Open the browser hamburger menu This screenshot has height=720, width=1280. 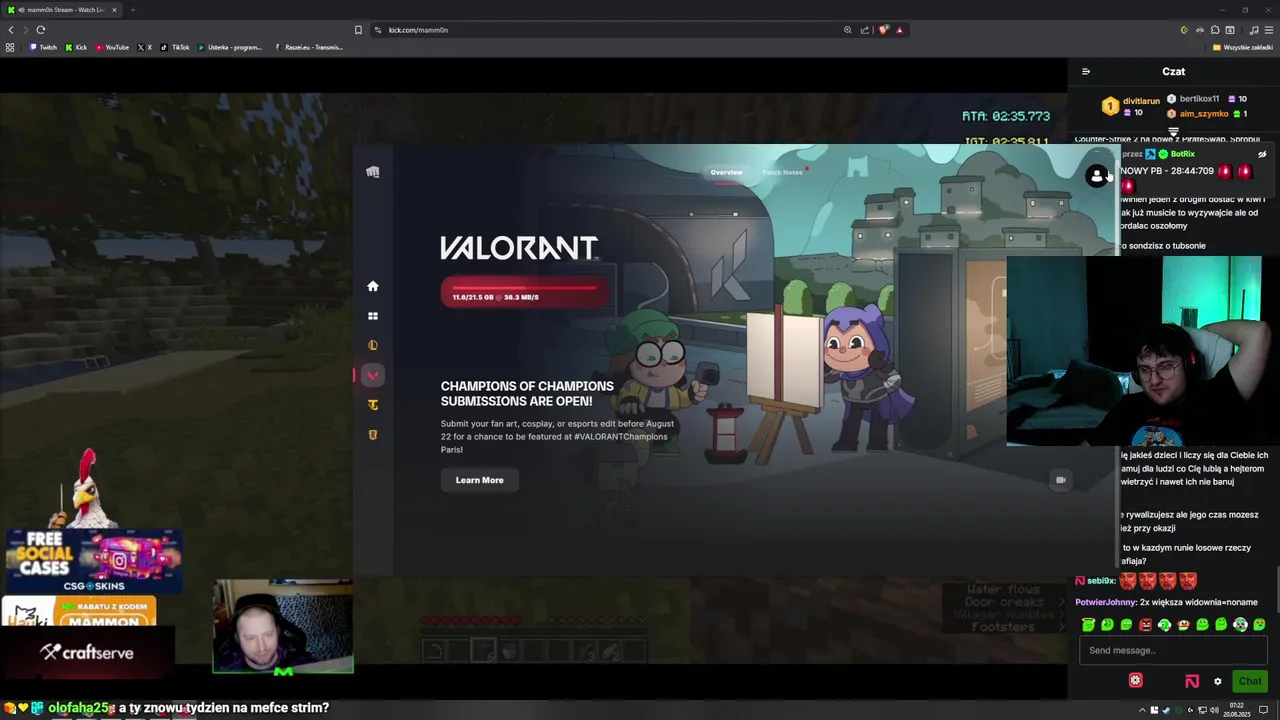click(1268, 30)
